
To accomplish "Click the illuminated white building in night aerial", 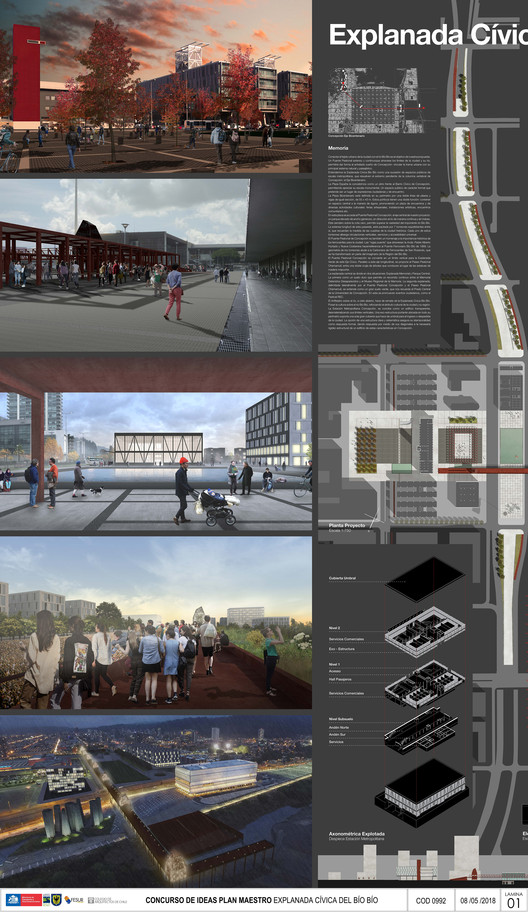I will point(216,777).
